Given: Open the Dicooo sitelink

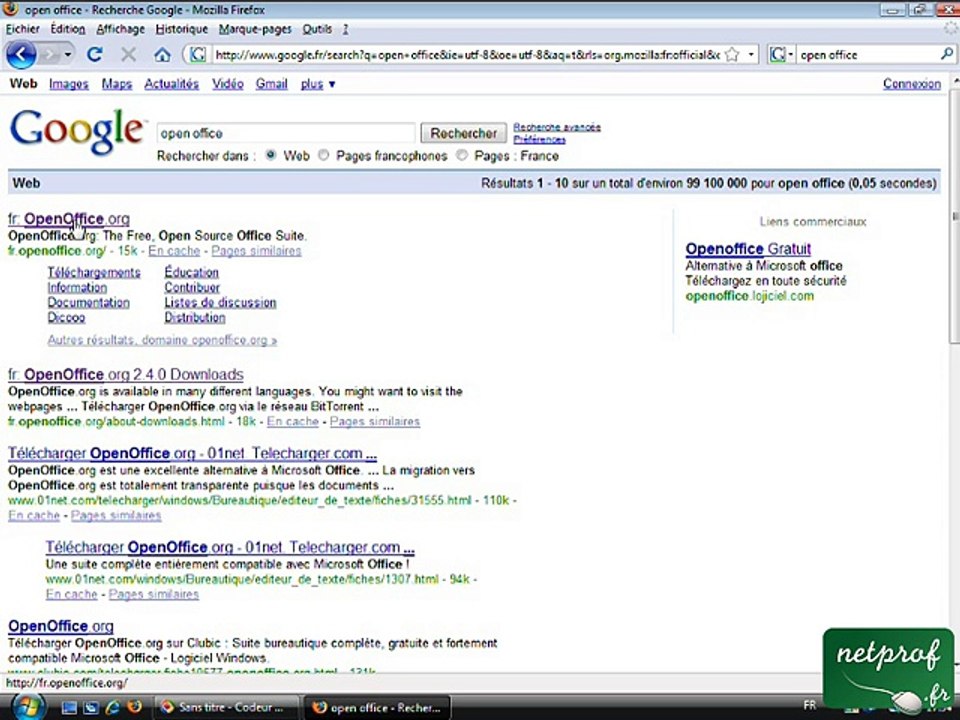Looking at the screenshot, I should [66, 317].
